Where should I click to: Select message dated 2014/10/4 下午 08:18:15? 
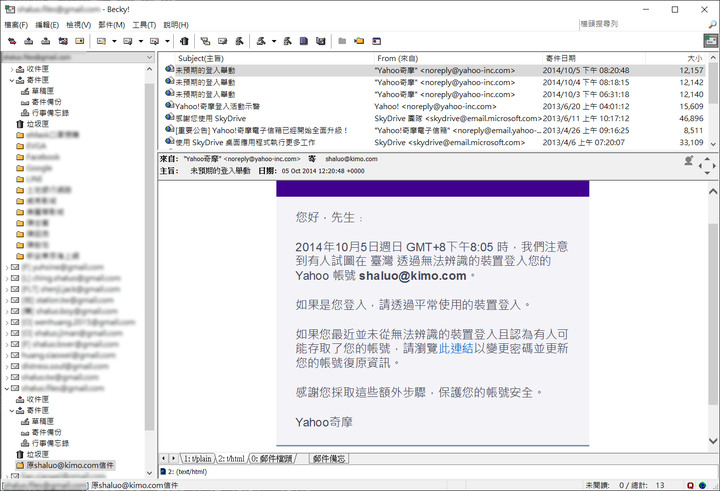click(x=432, y=82)
